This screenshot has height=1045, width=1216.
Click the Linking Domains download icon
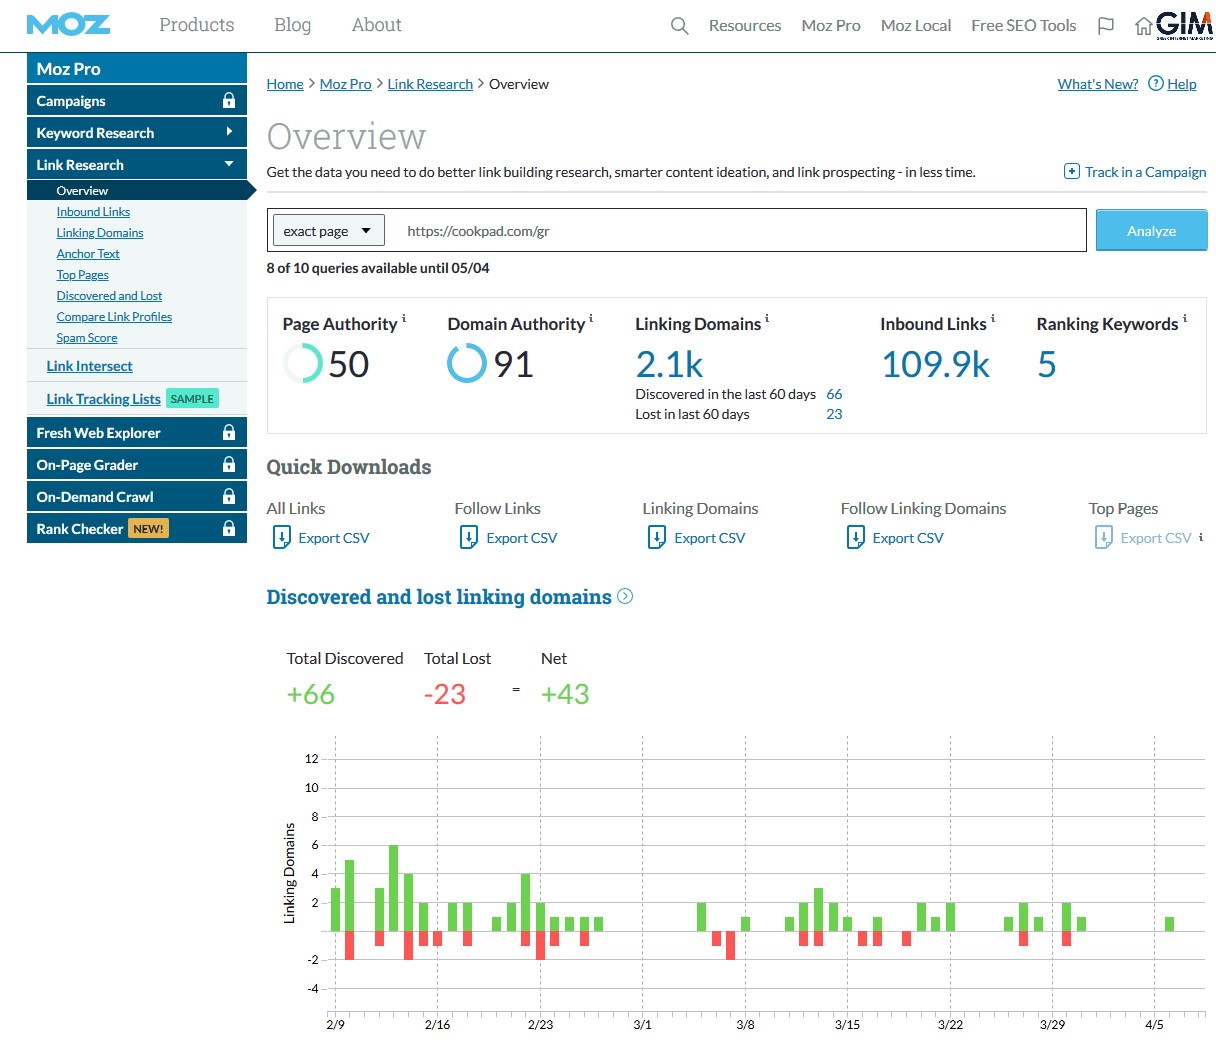pyautogui.click(x=657, y=538)
